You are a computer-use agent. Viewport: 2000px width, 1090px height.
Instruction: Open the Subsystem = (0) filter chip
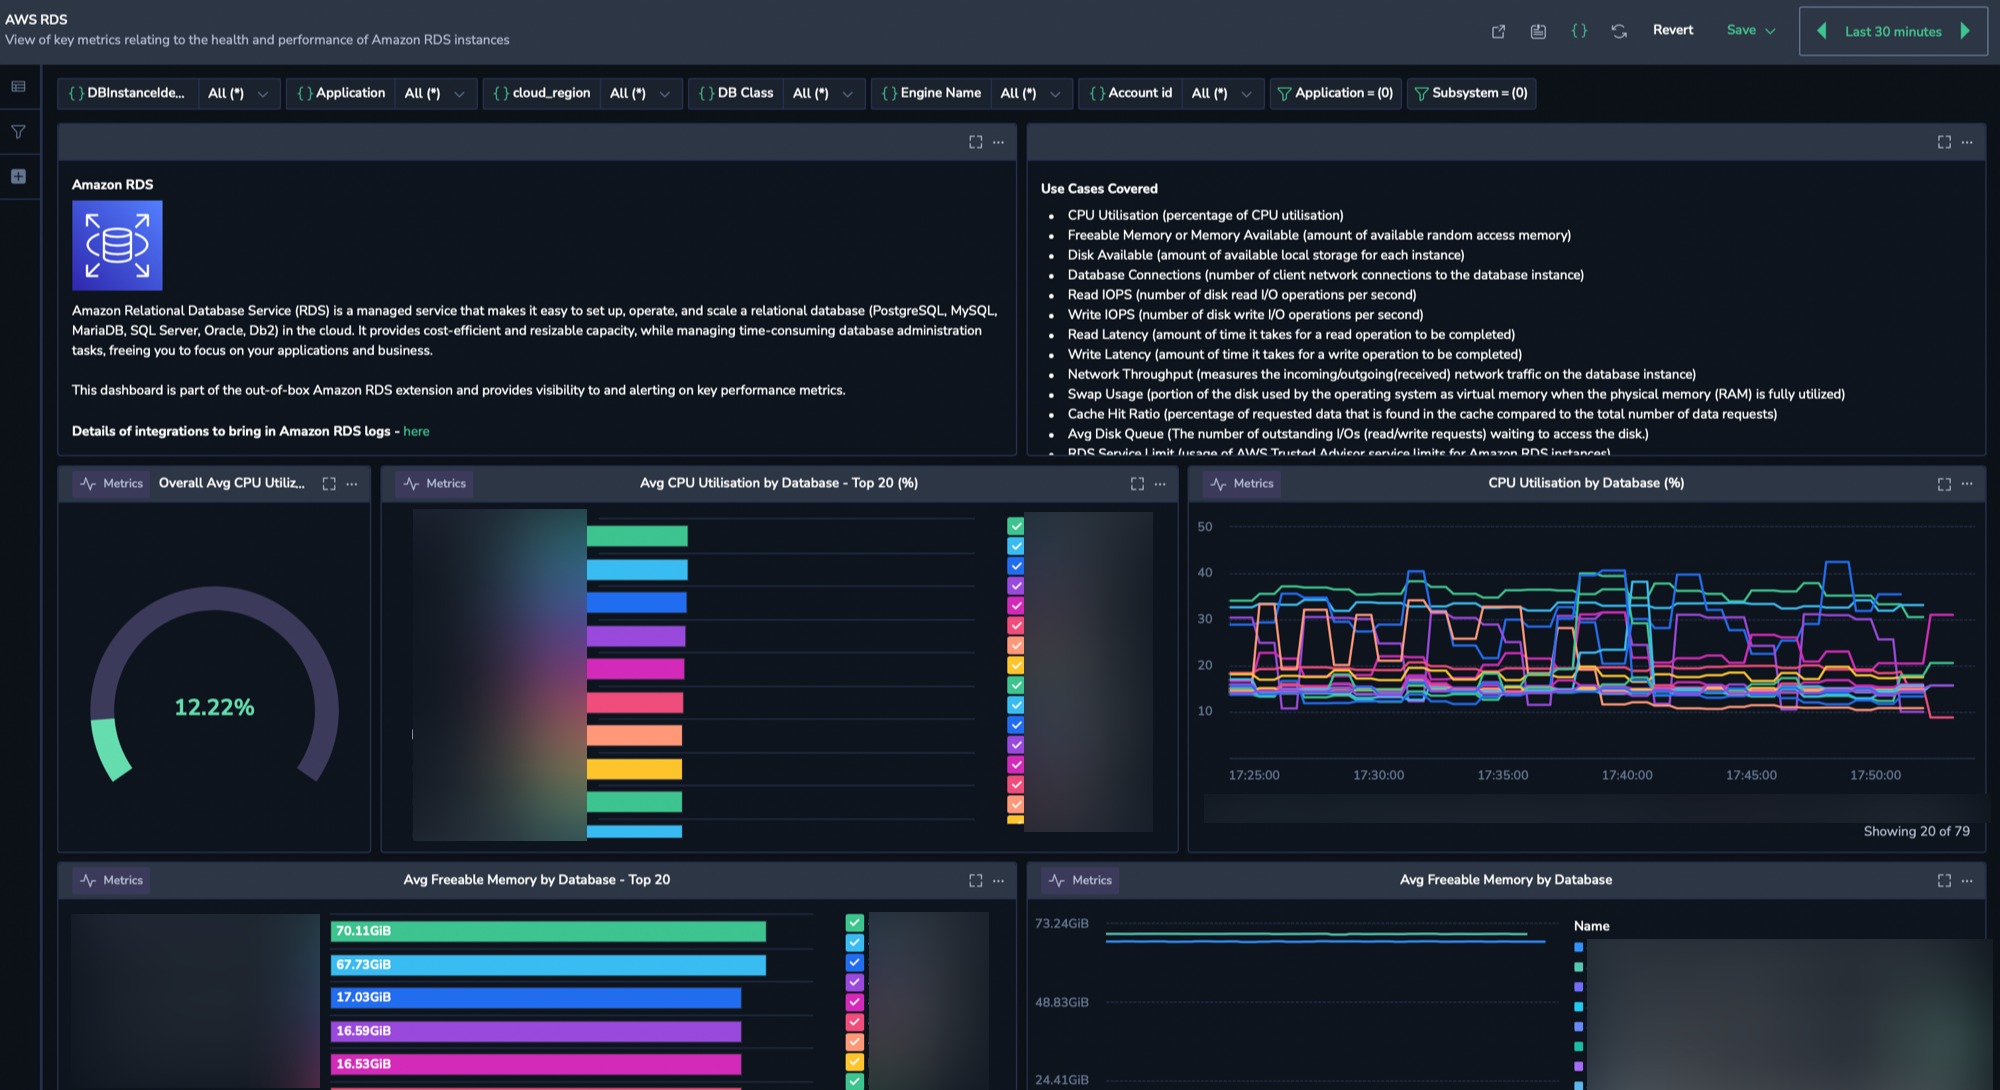1471,93
